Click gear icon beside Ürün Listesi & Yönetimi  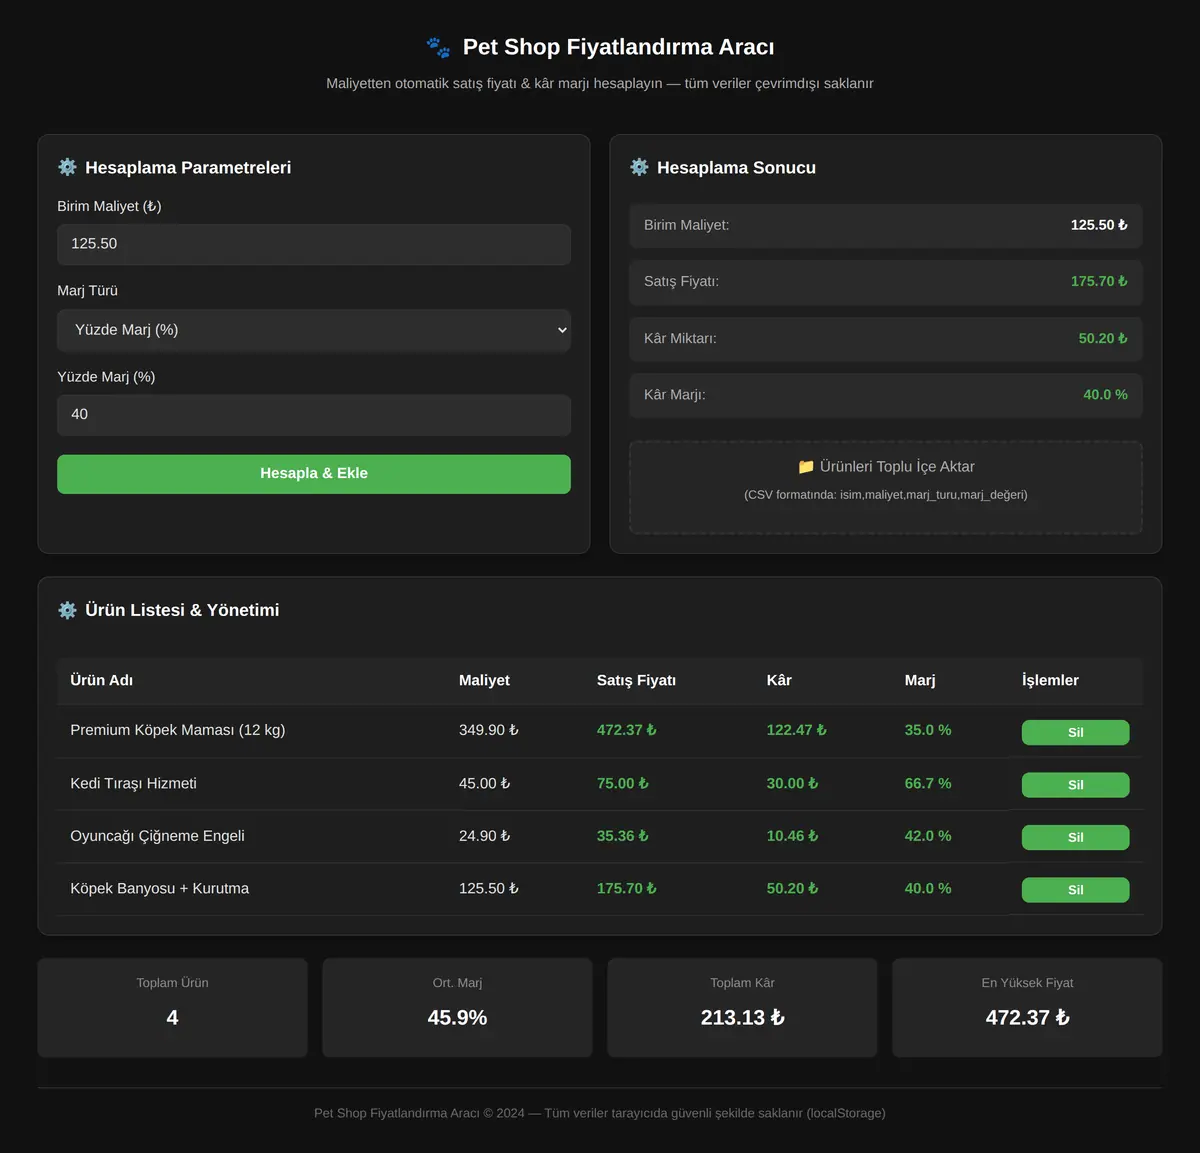pos(67,610)
